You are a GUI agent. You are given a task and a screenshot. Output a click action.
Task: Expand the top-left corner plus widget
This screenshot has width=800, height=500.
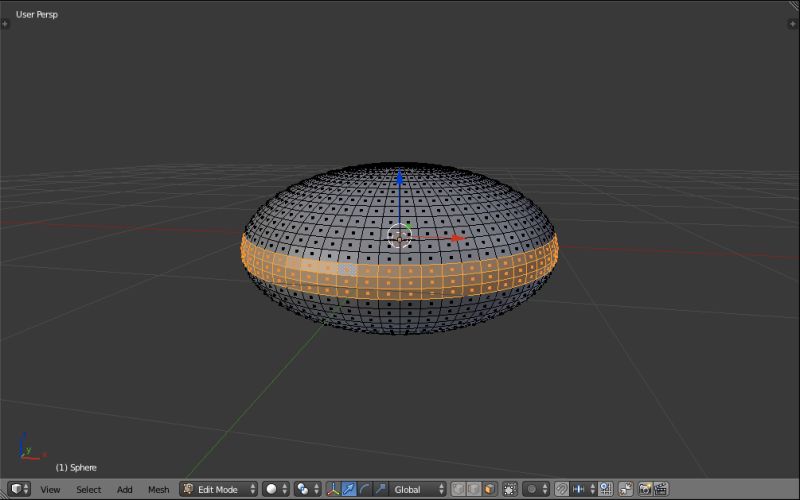click(x=5, y=23)
